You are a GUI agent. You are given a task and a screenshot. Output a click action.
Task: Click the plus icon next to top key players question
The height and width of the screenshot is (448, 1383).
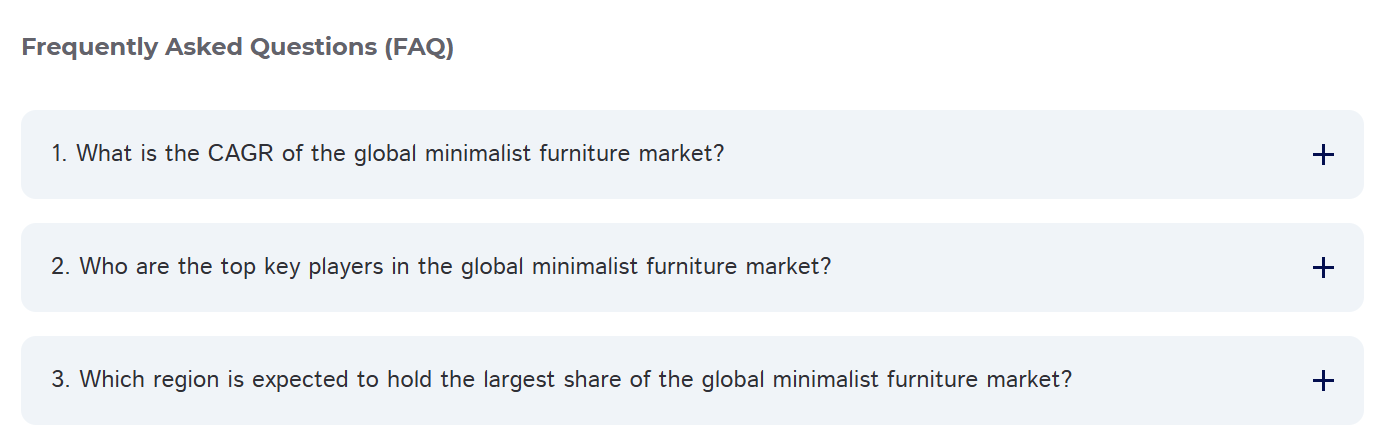pos(1322,268)
